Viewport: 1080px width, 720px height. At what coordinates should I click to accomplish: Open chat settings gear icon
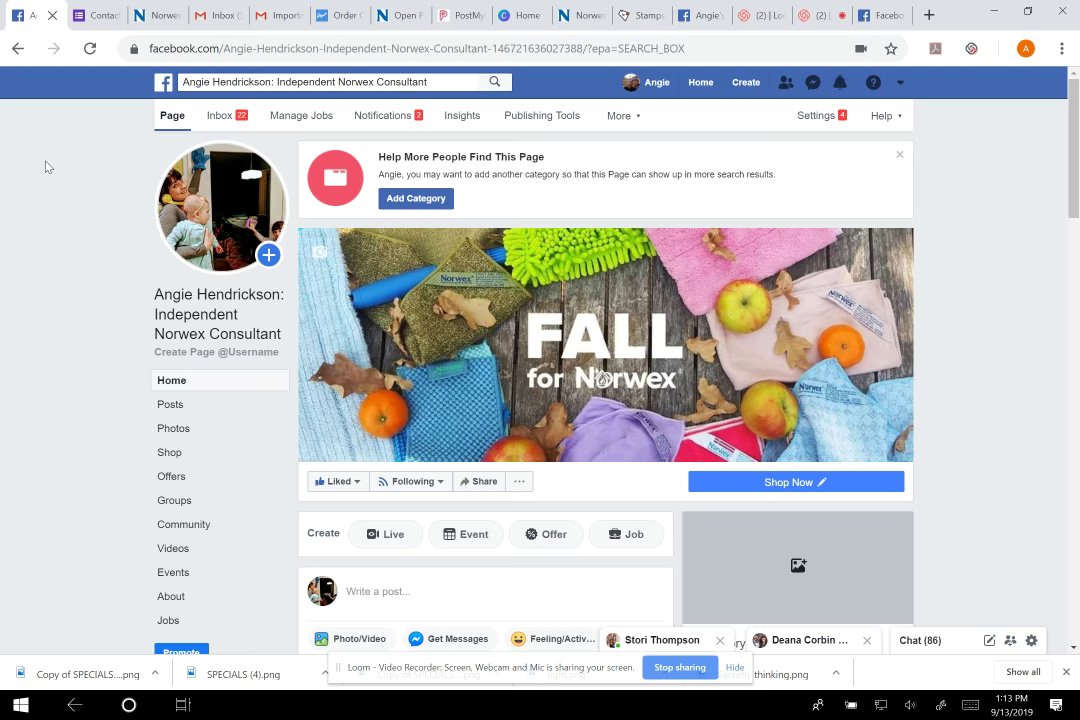click(1031, 641)
